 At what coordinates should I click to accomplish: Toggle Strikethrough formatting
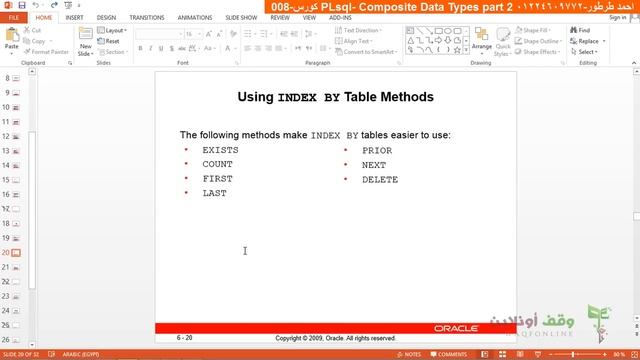(182, 49)
